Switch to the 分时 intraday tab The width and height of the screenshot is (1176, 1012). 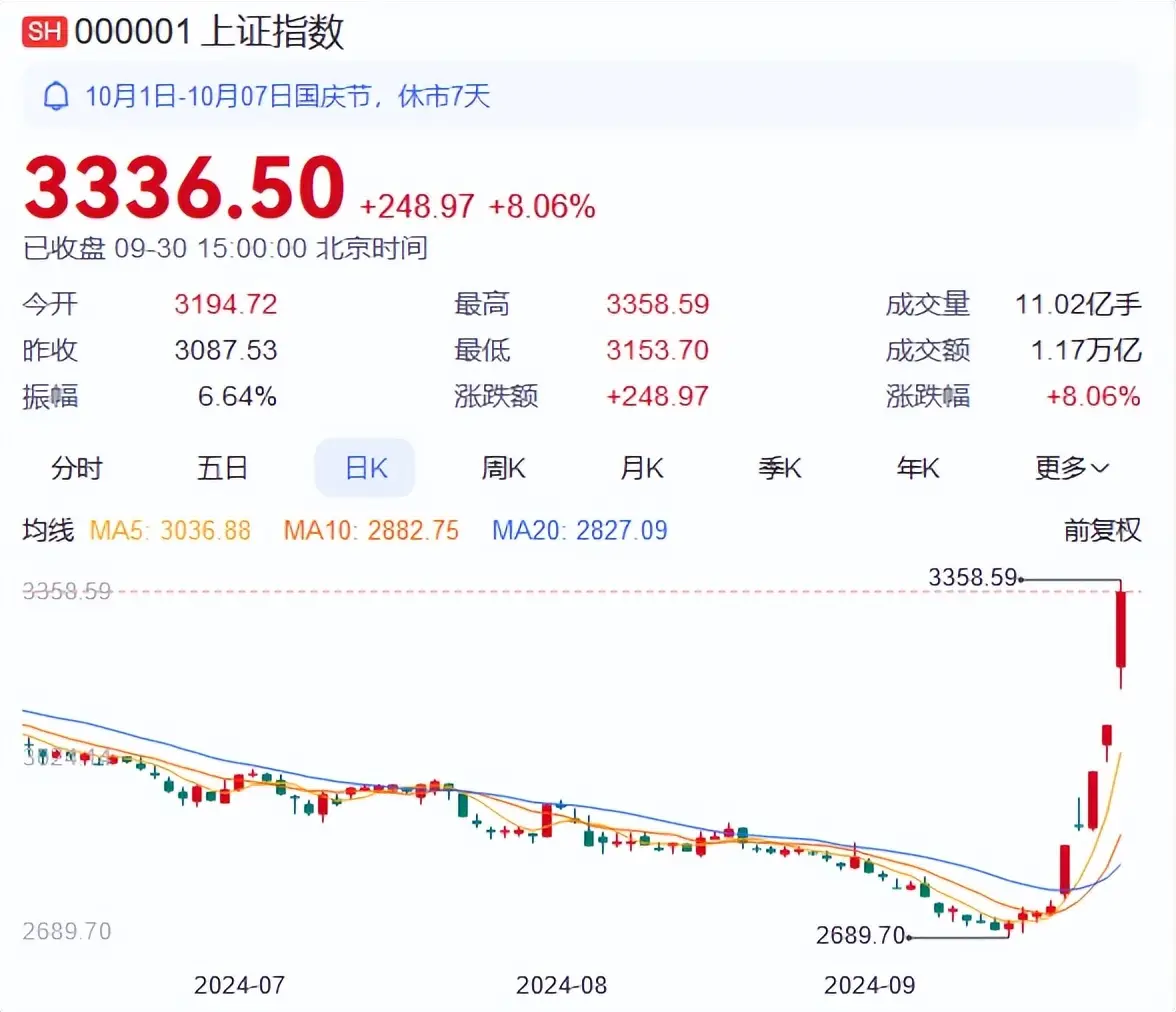[77, 468]
